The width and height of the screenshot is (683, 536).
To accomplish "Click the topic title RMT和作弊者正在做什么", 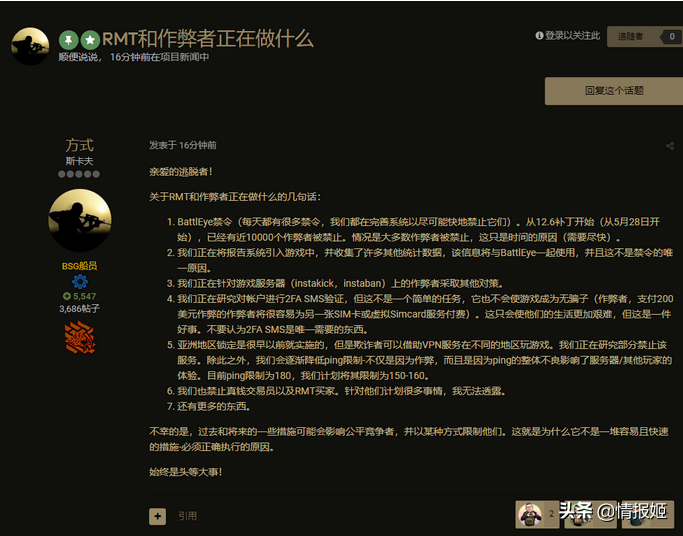I will coord(208,39).
